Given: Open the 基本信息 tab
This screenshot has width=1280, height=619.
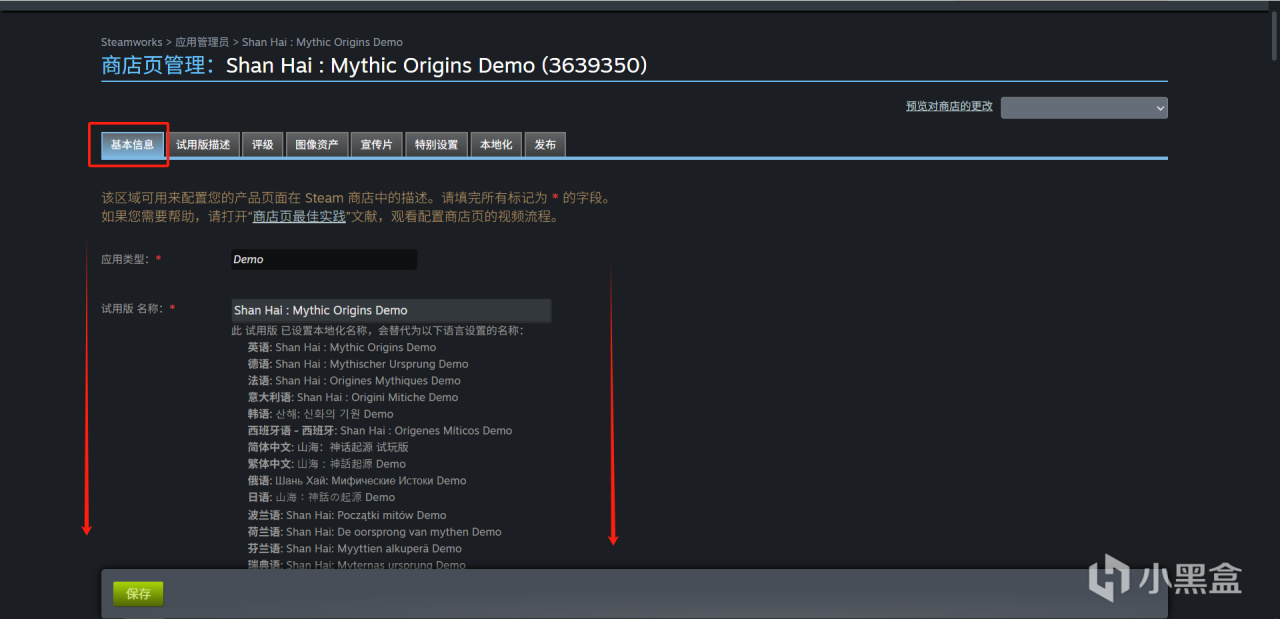Looking at the screenshot, I should click(x=132, y=145).
